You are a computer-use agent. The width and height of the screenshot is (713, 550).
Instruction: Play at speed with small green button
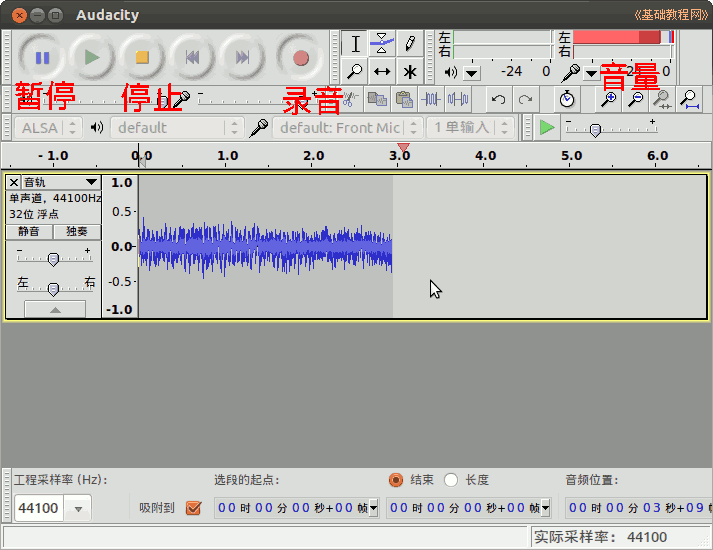[x=547, y=128]
